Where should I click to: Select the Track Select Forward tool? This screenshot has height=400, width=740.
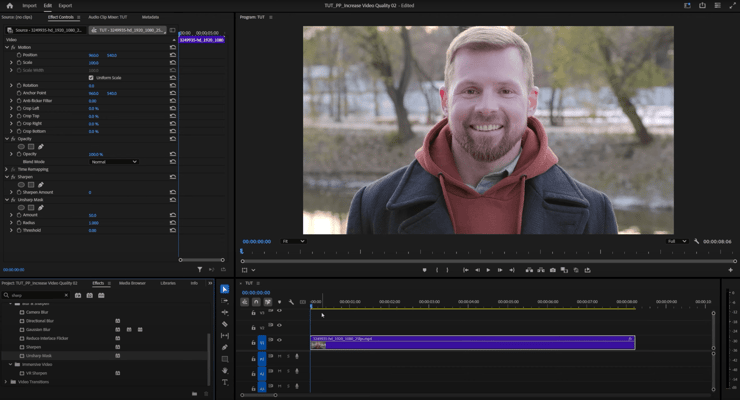click(225, 301)
